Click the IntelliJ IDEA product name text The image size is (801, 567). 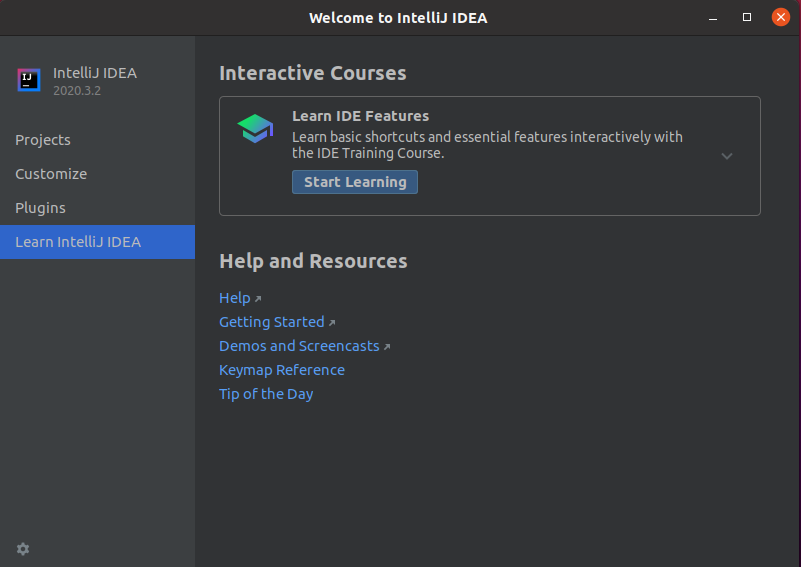click(95, 73)
